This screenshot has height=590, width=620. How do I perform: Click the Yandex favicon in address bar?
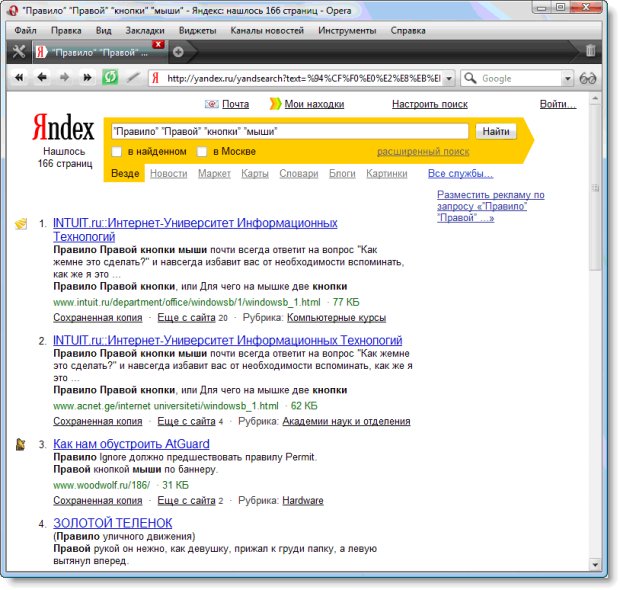pyautogui.click(x=156, y=78)
